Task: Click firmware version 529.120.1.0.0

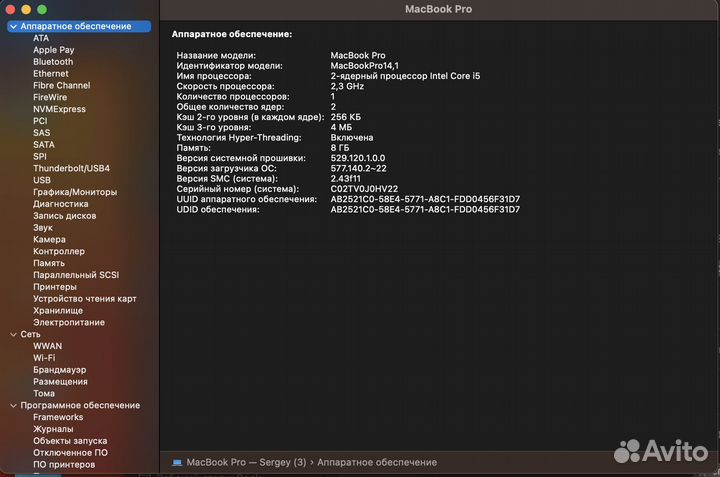Action: point(358,158)
